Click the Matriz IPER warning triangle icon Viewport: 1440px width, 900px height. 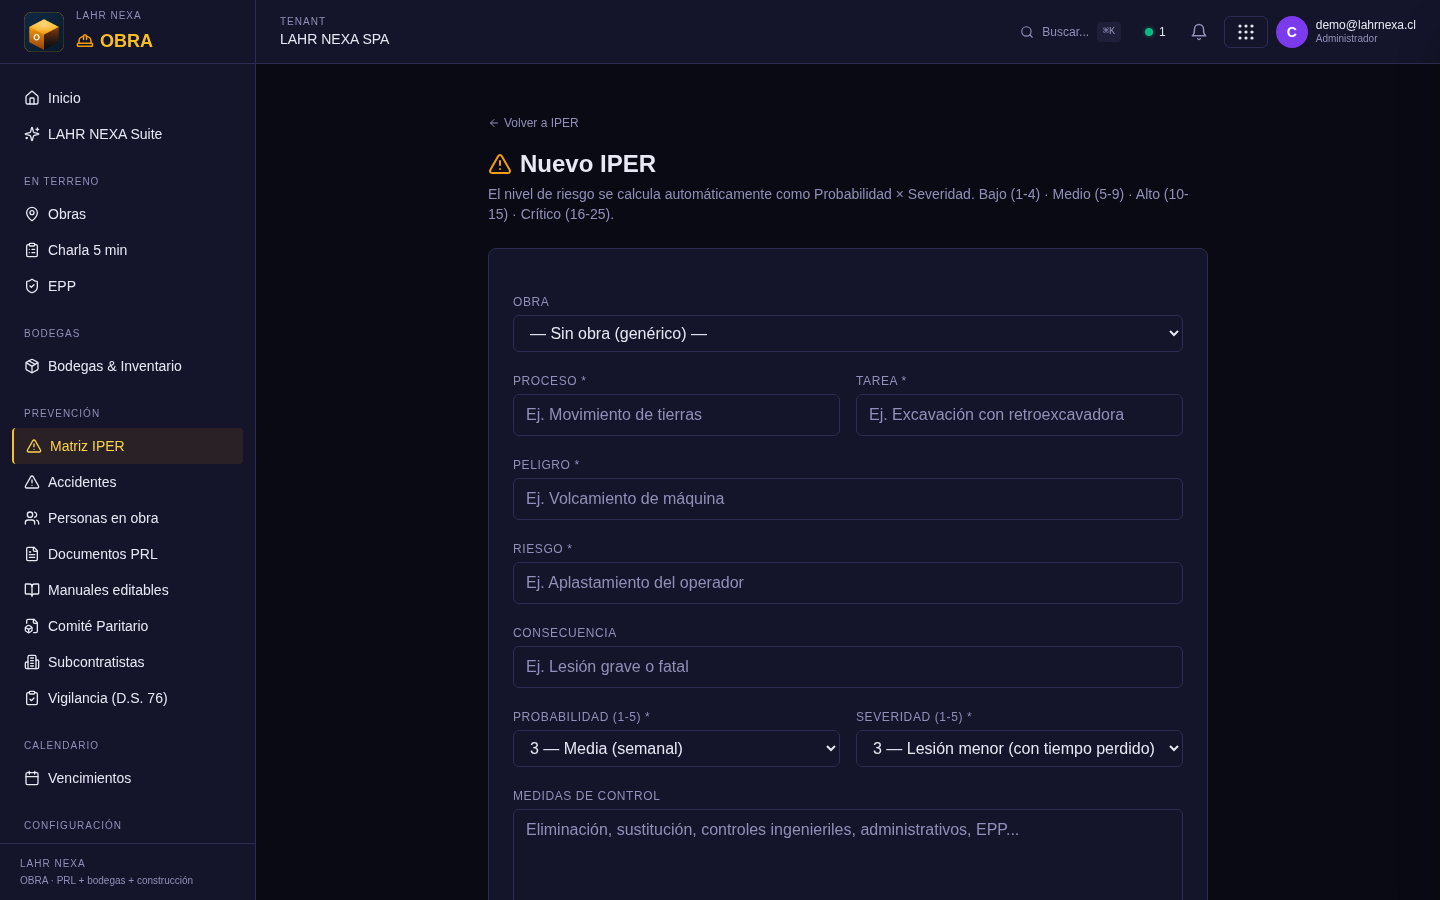pos(34,446)
